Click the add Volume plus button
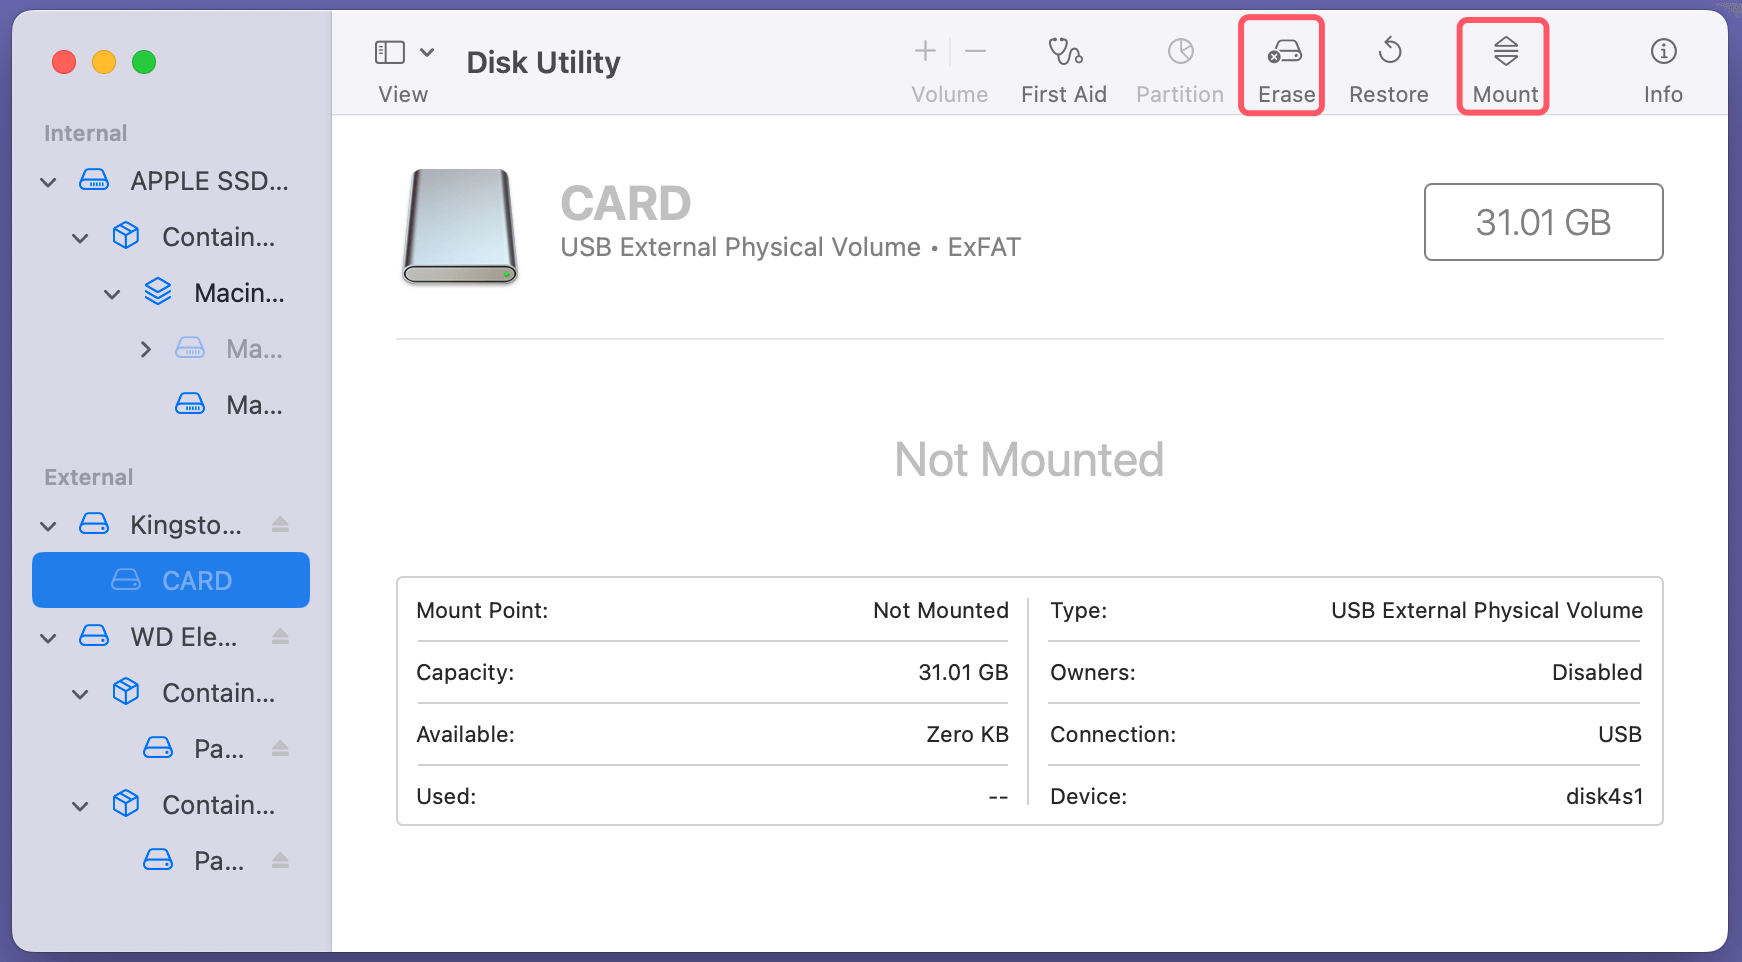The image size is (1742, 962). coord(925,51)
